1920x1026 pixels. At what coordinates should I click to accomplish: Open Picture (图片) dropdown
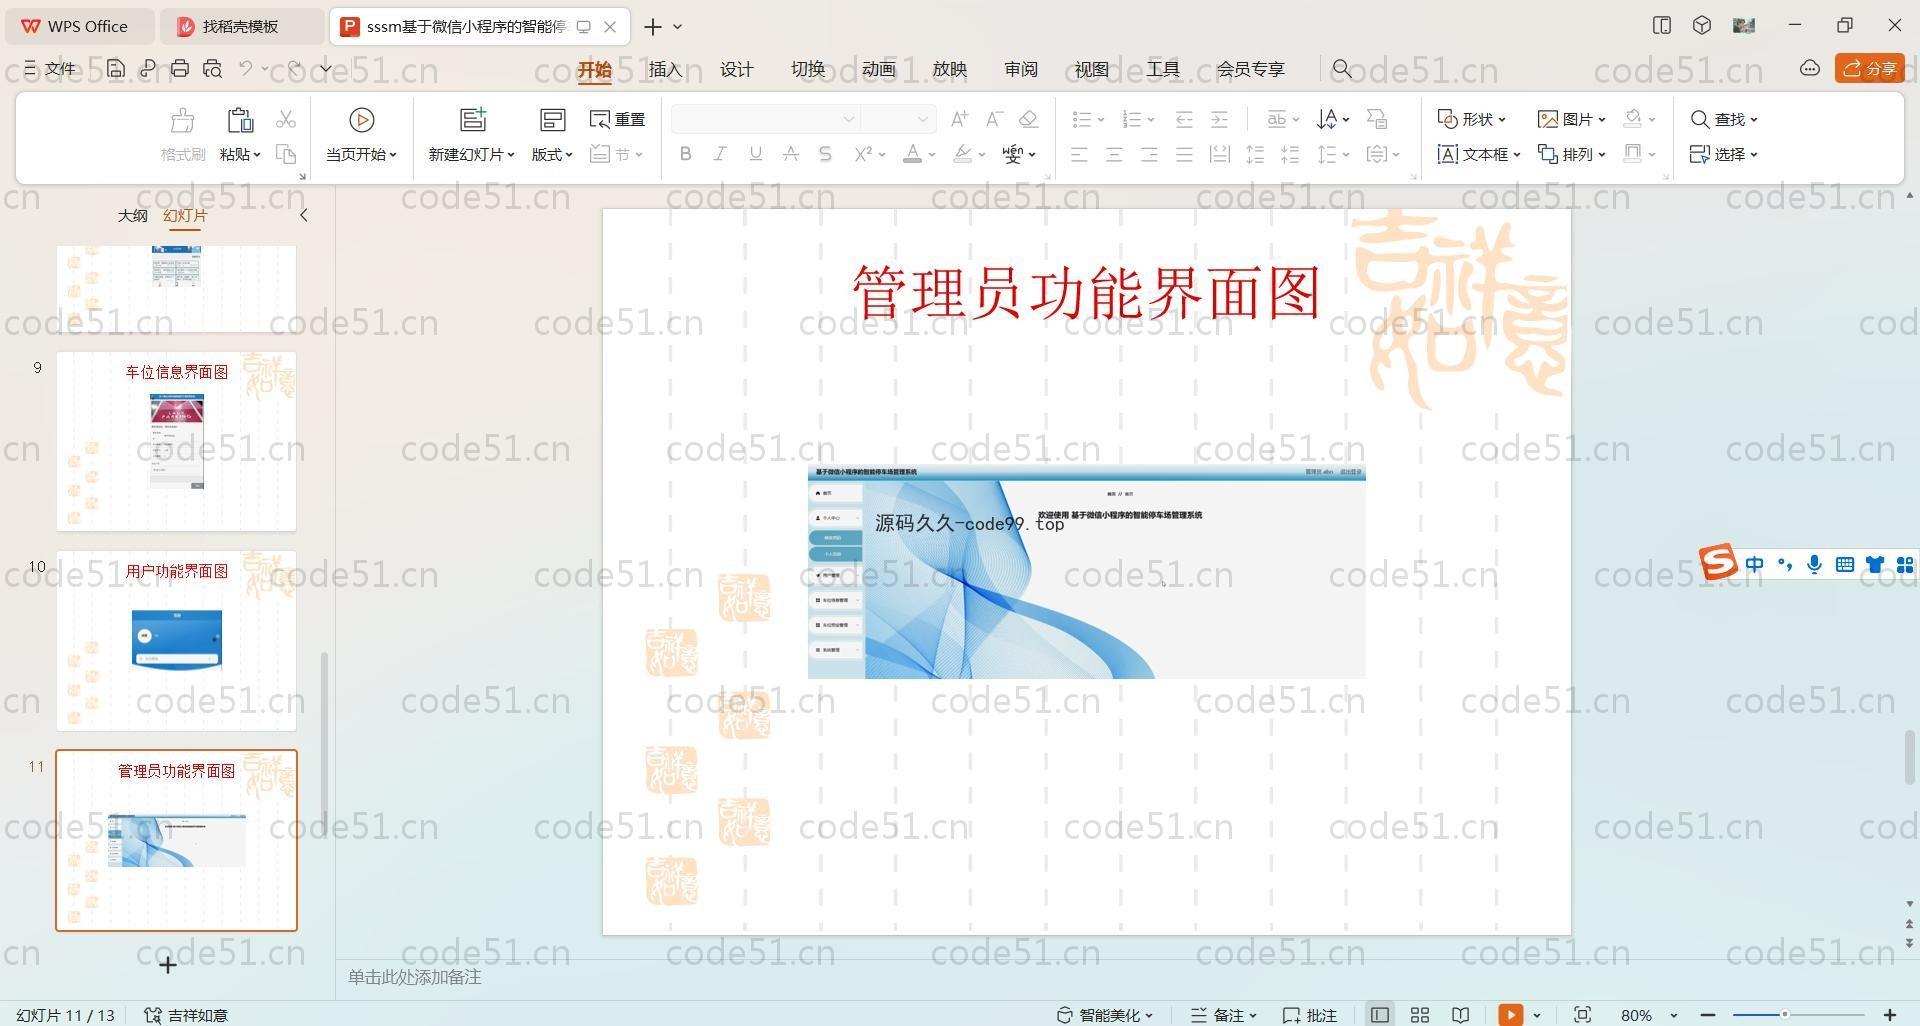(x=1571, y=120)
